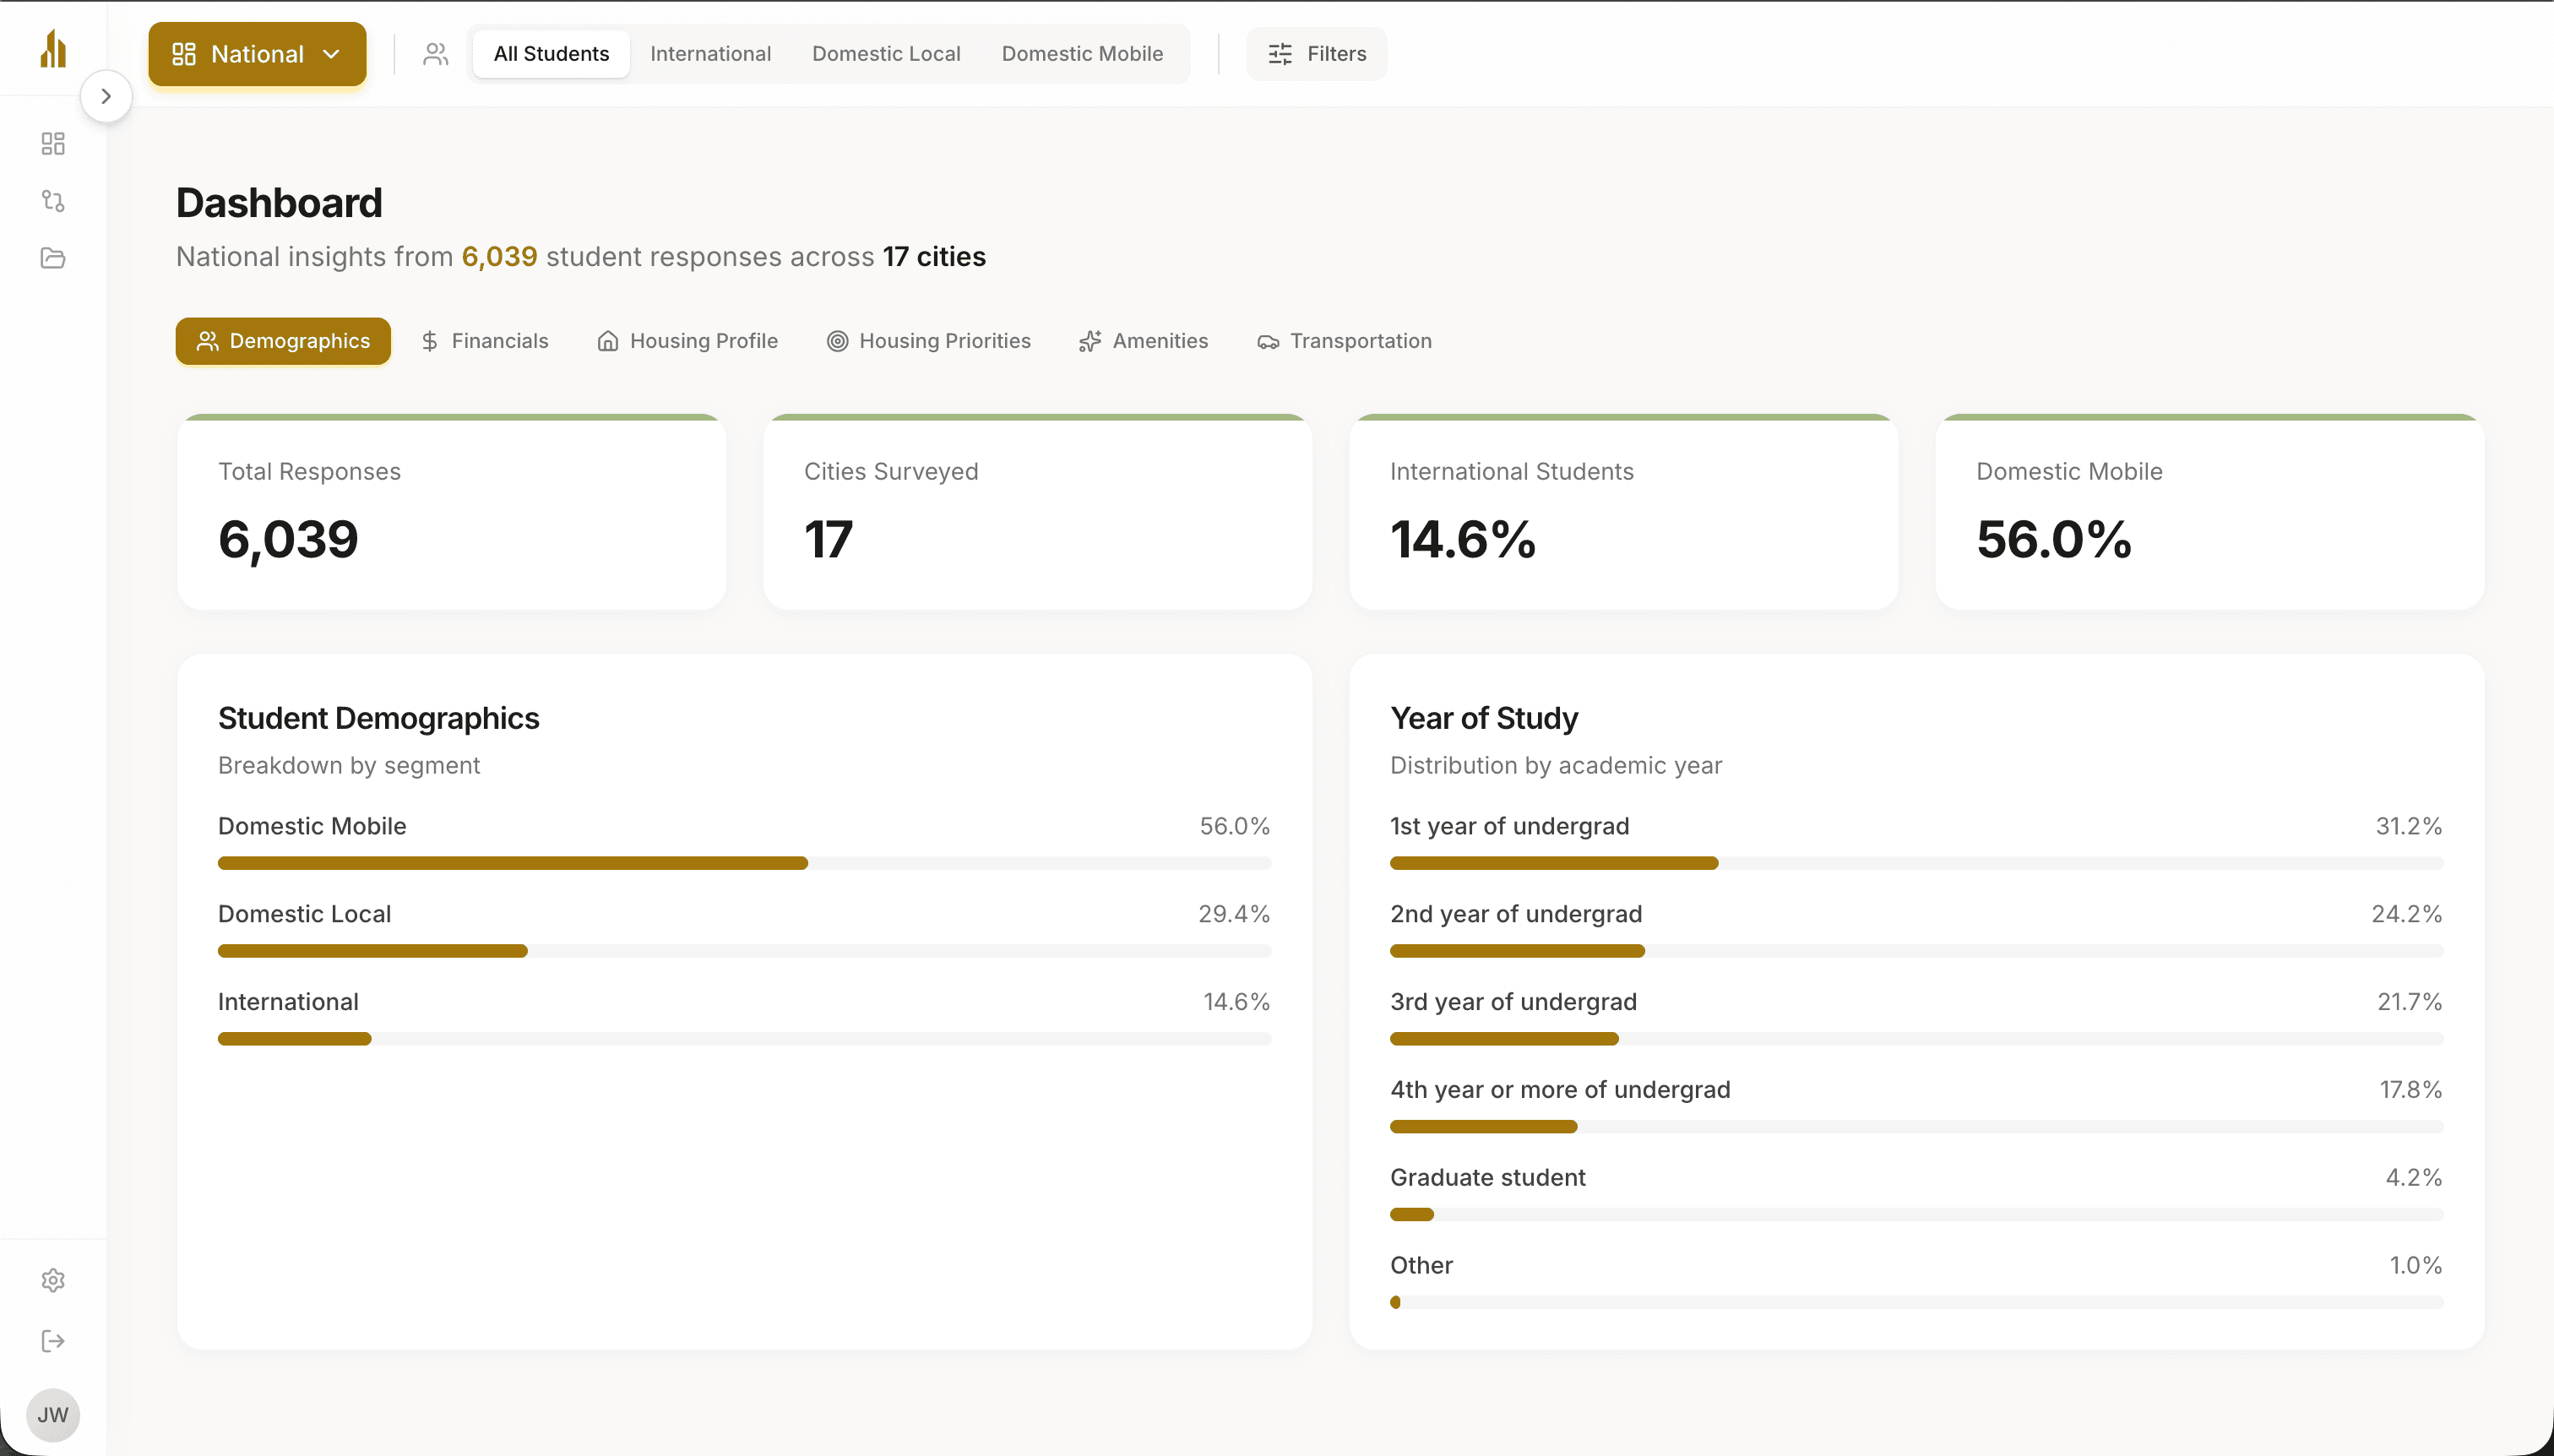Select the Housing Priorities category
This screenshot has height=1456, width=2554.
click(928, 341)
